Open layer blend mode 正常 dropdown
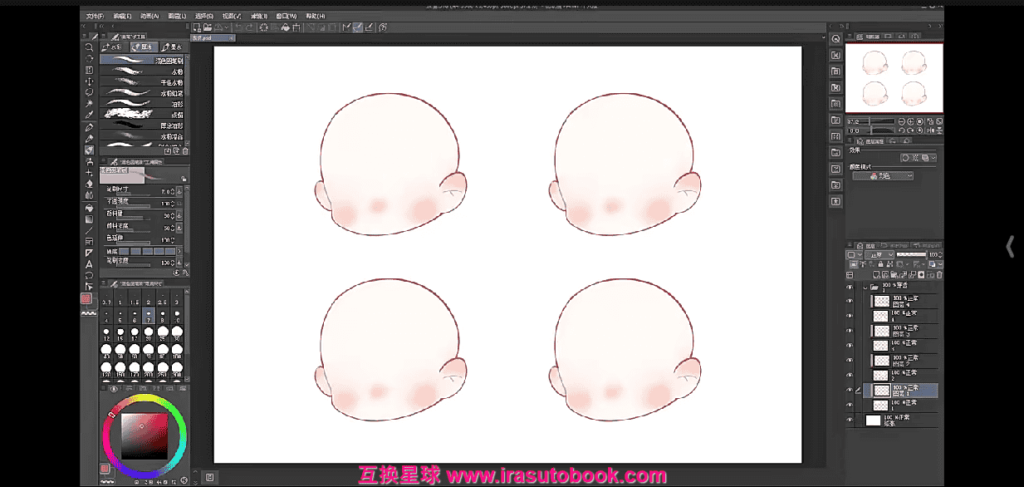1024x487 pixels. [880, 254]
